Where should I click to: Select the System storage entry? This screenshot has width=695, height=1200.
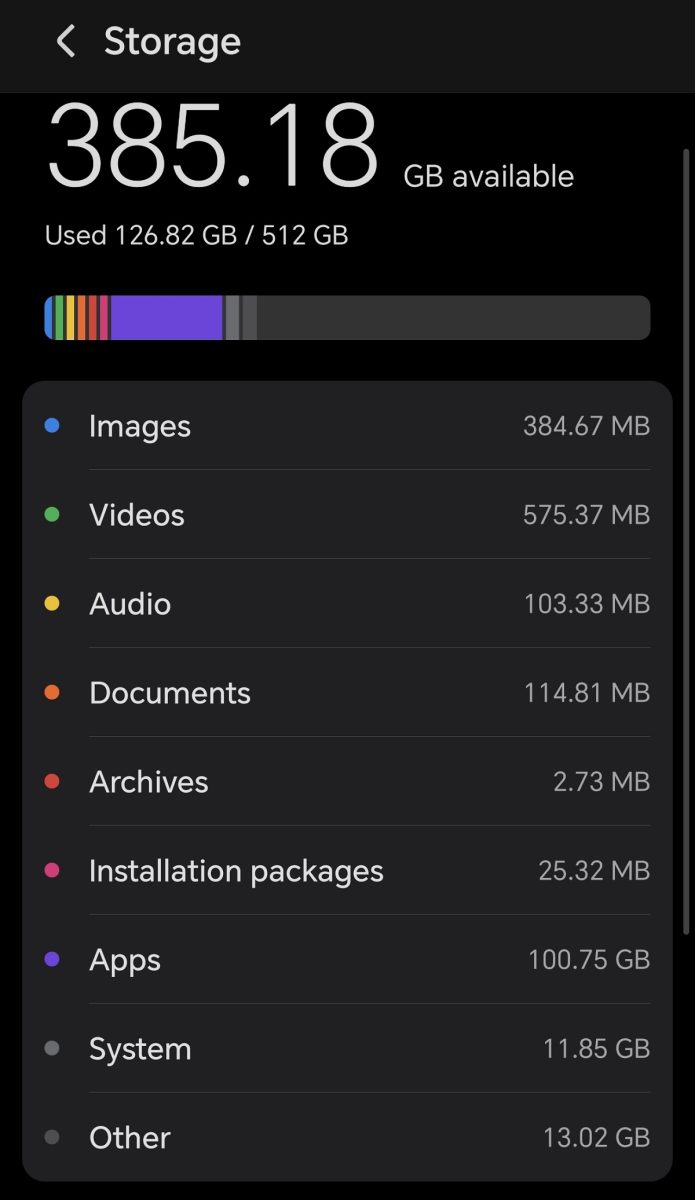pos(347,1049)
